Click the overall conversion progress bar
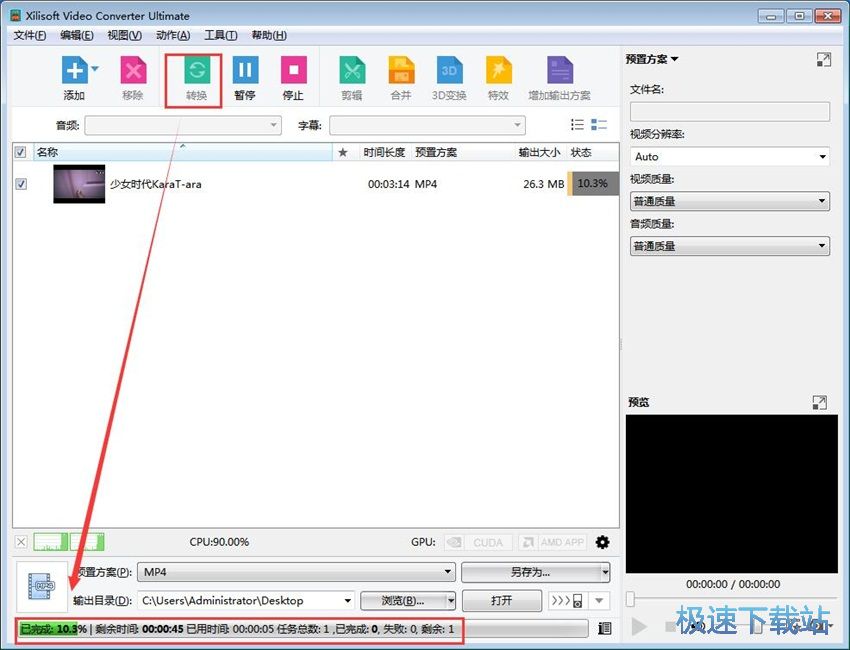Viewport: 850px width, 650px height. pos(304,629)
